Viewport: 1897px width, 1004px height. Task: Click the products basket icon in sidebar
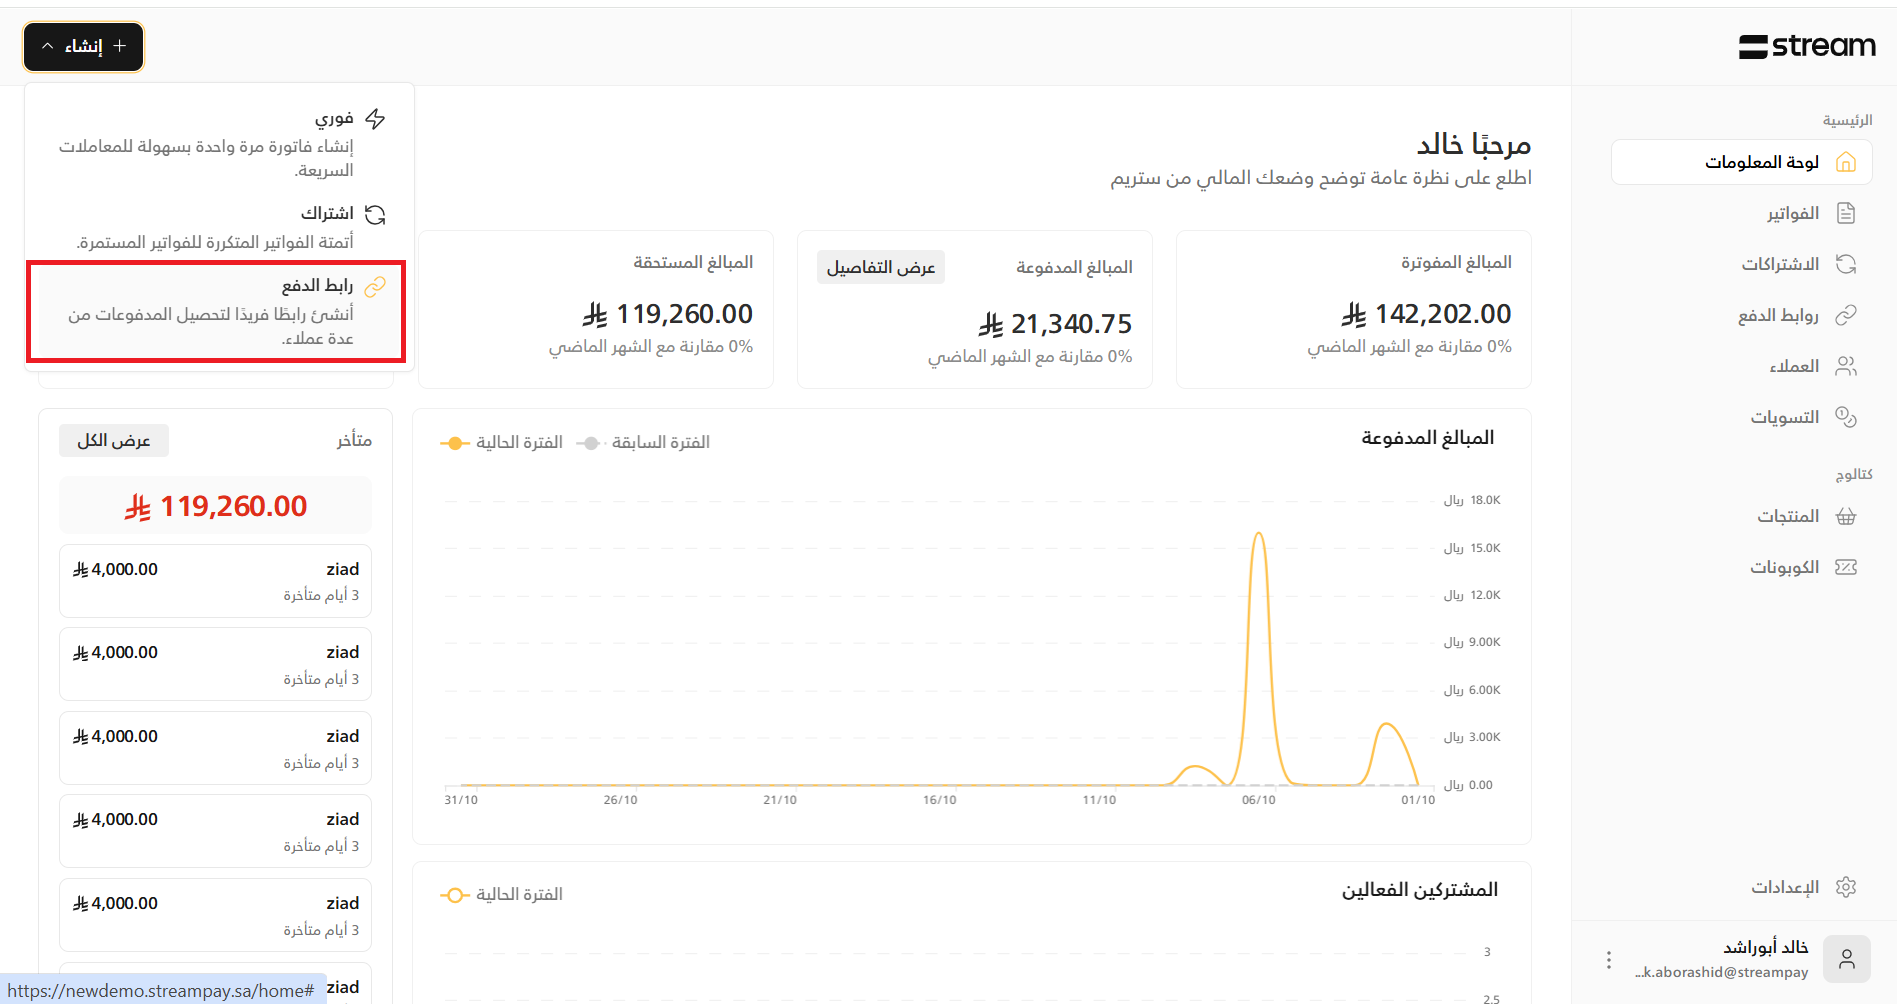(1845, 516)
